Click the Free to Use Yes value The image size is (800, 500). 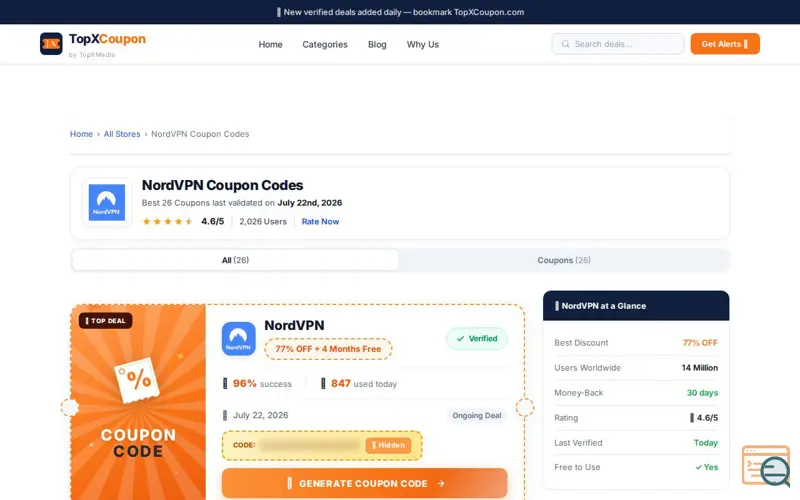tap(707, 467)
